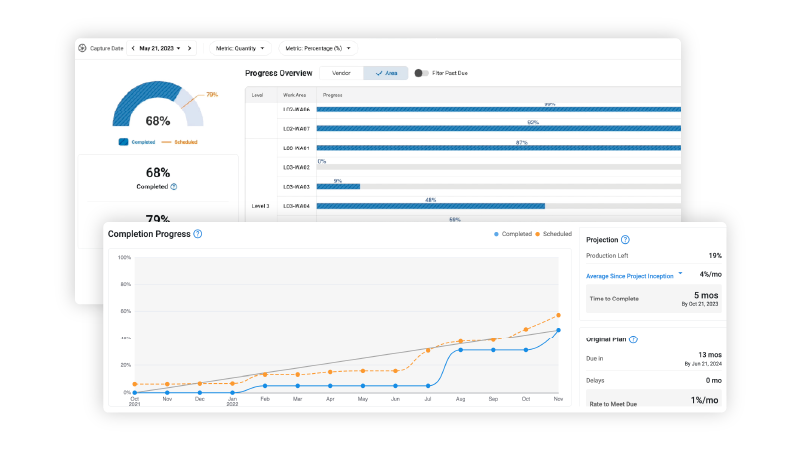This screenshot has height=451, width=801.
Task: Open the Metric: Percentage (%) dropdown
Action: pyautogui.click(x=318, y=48)
